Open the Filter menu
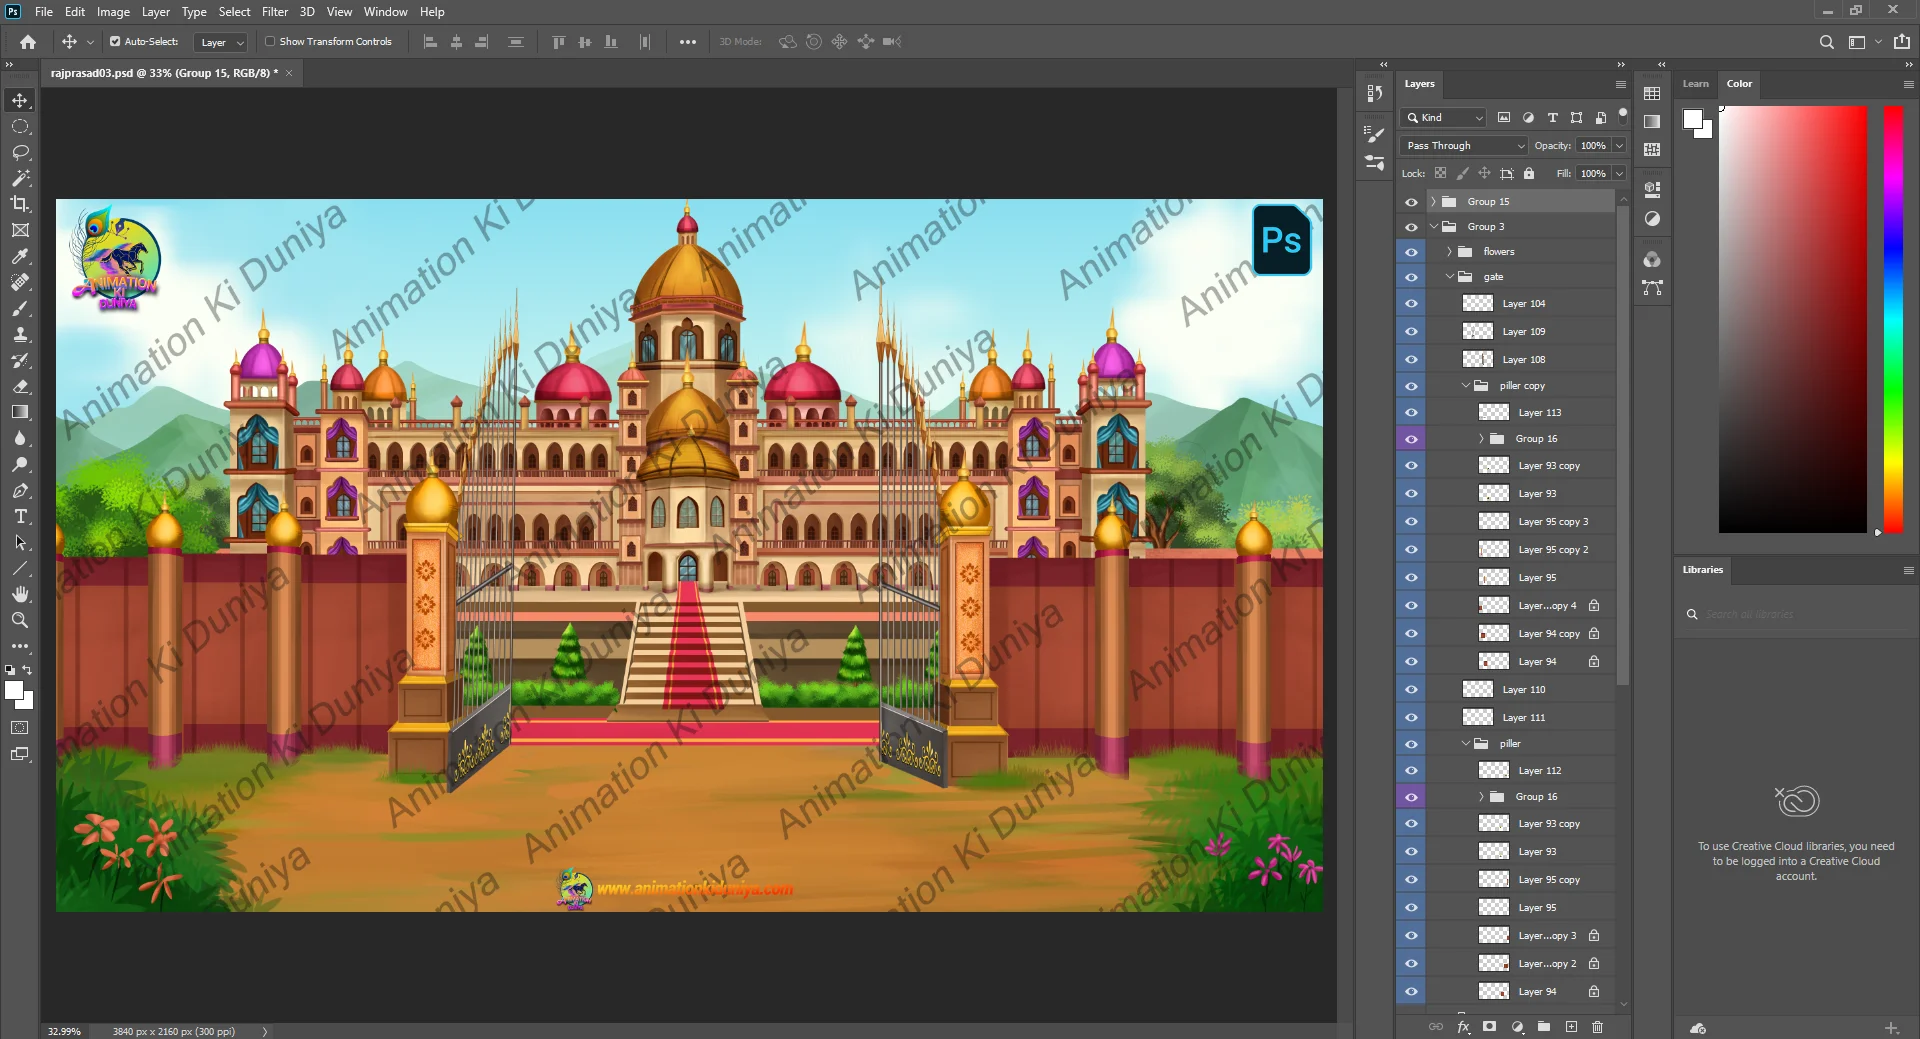 pyautogui.click(x=274, y=12)
